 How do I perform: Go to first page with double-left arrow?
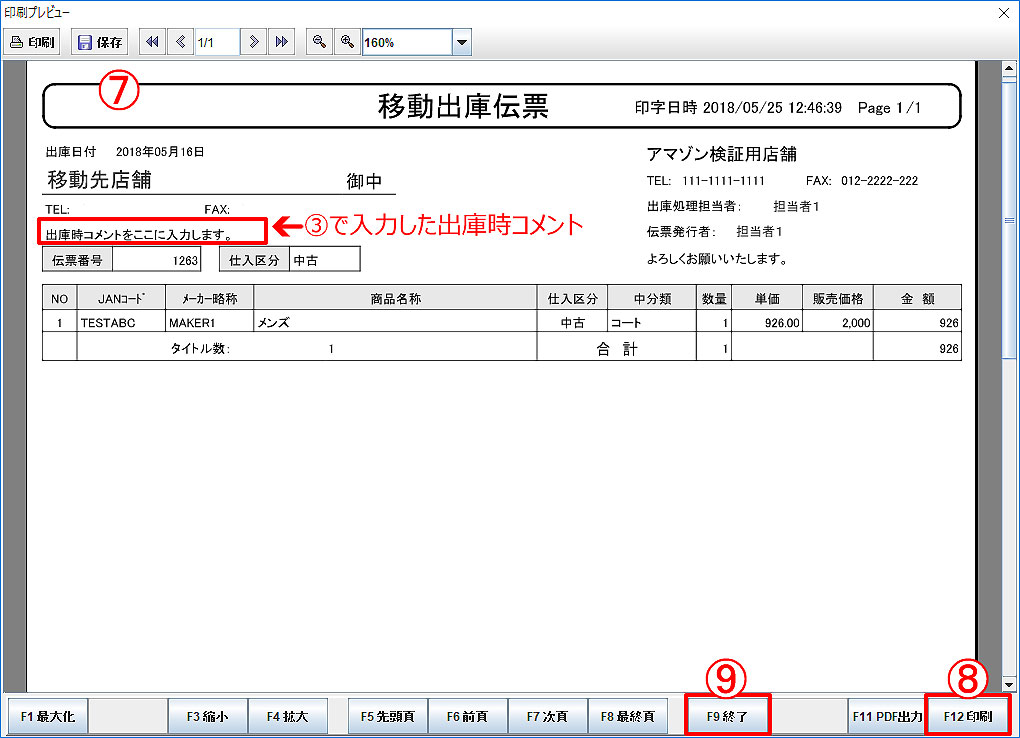point(152,42)
